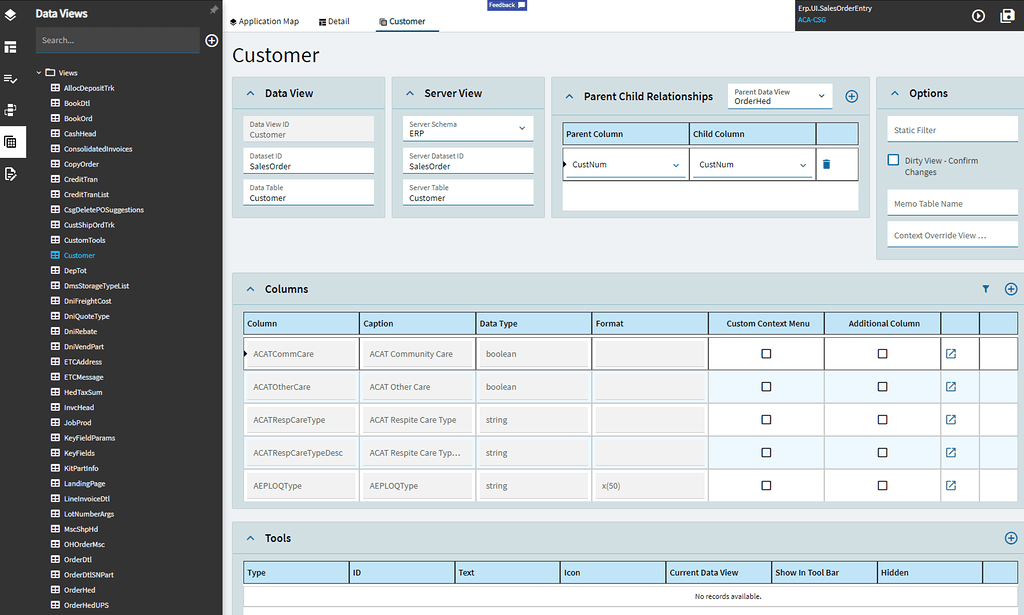Click the Feedback button

pyautogui.click(x=506, y=5)
